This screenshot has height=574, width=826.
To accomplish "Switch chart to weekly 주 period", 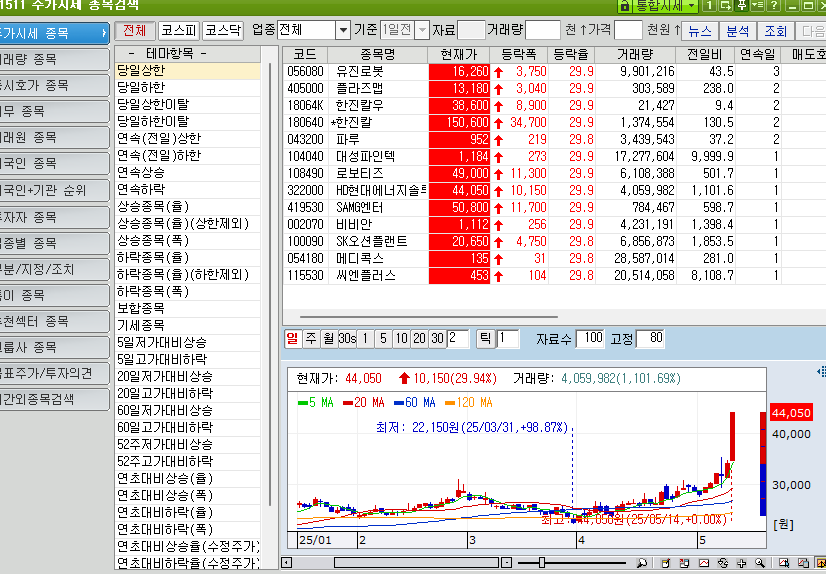I will (x=311, y=338).
